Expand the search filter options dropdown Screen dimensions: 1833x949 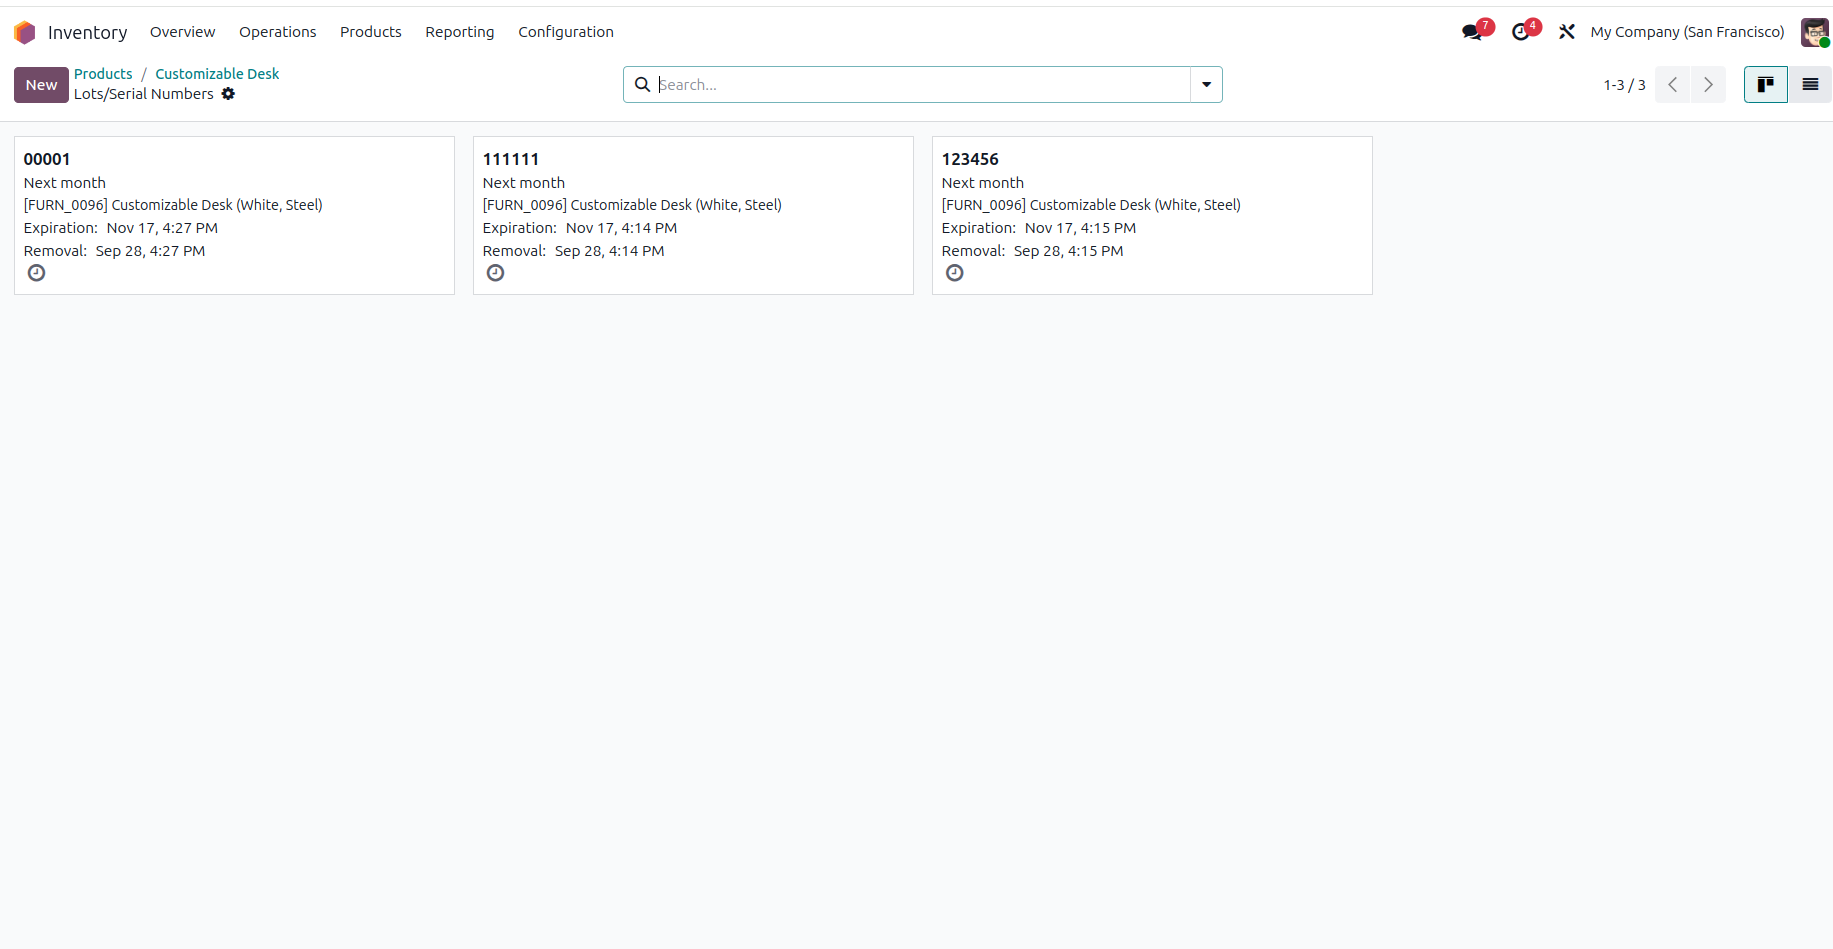(1206, 85)
